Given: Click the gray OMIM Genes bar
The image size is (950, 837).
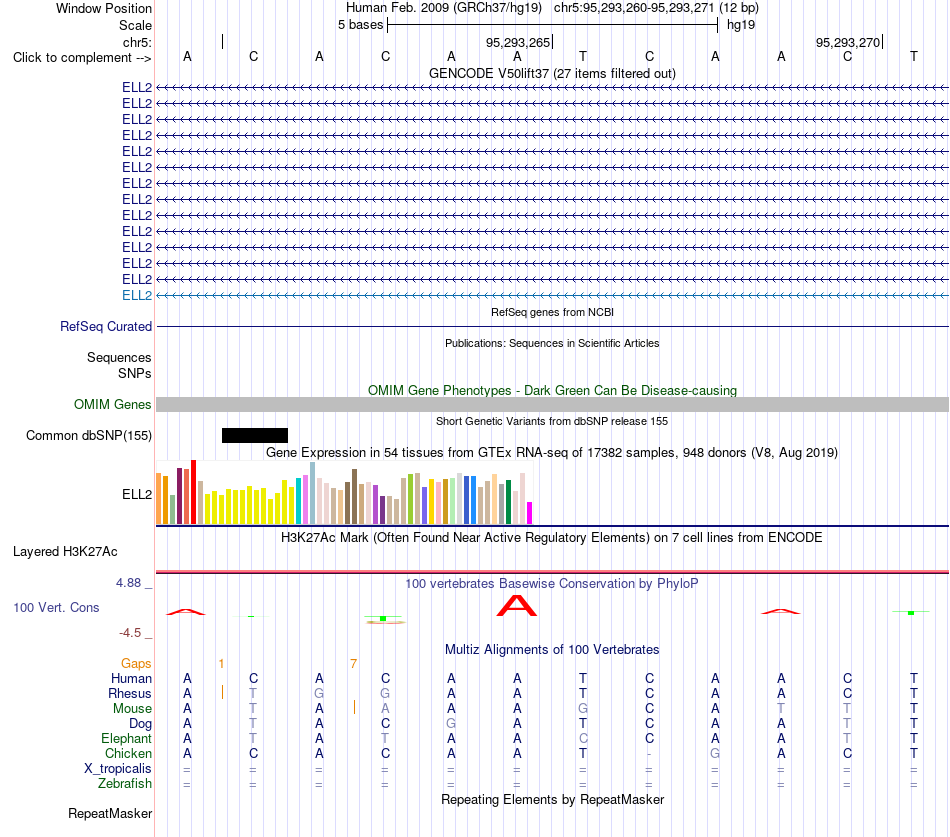Looking at the screenshot, I should [552, 404].
